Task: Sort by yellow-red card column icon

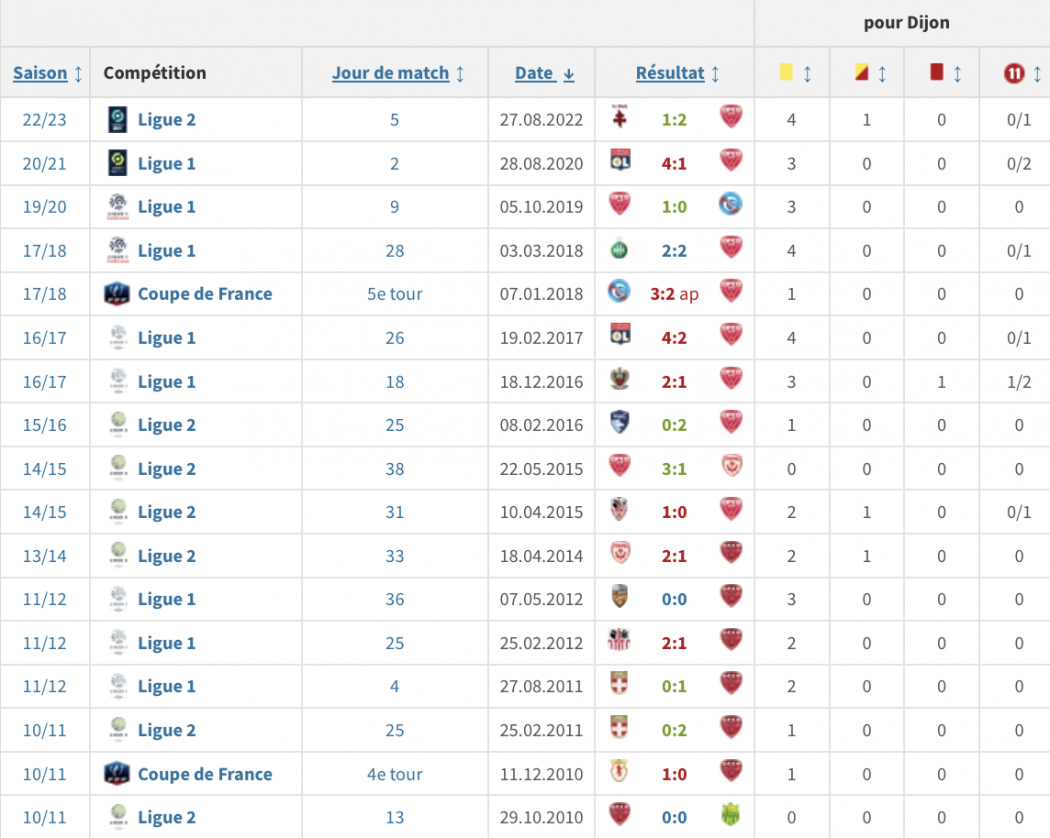Action: (x=862, y=72)
